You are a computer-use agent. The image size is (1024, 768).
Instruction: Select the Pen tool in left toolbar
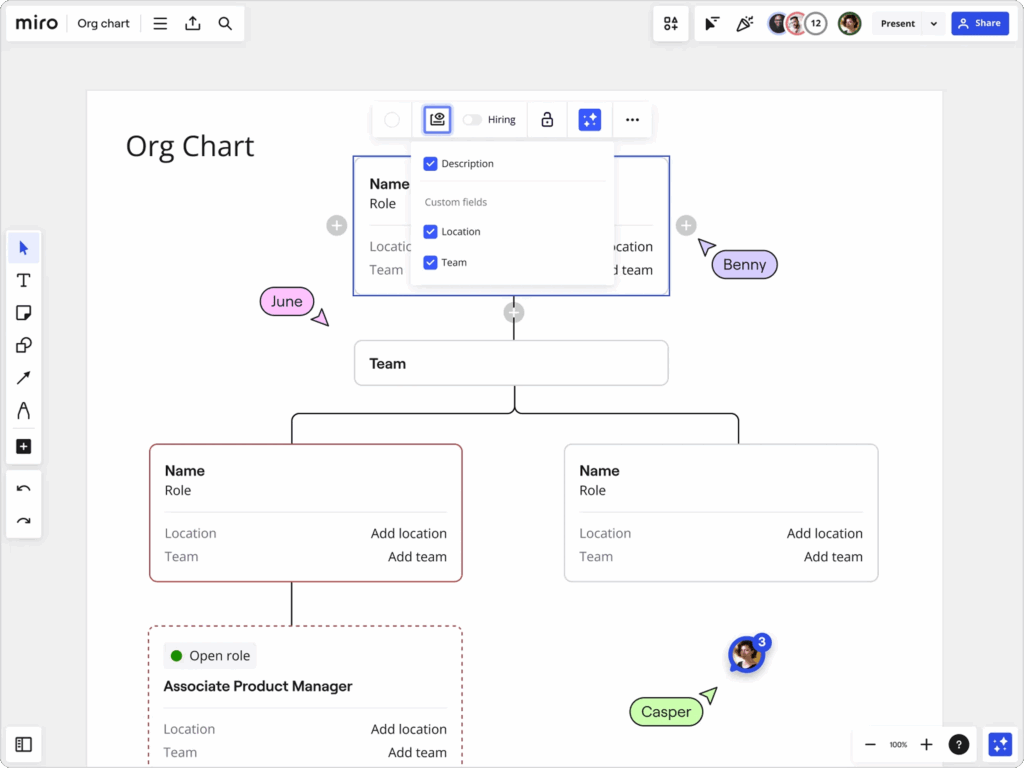(24, 410)
